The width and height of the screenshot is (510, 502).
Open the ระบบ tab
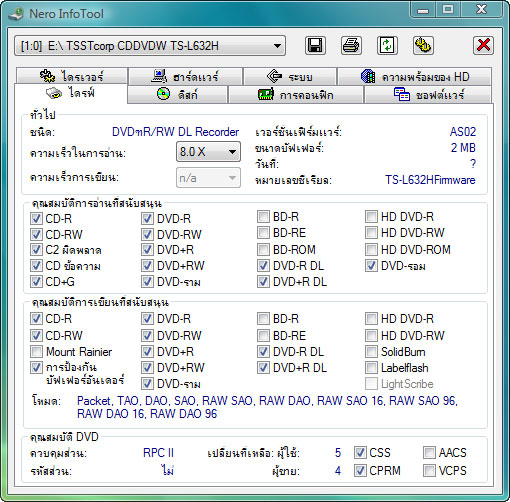pyautogui.click(x=290, y=77)
